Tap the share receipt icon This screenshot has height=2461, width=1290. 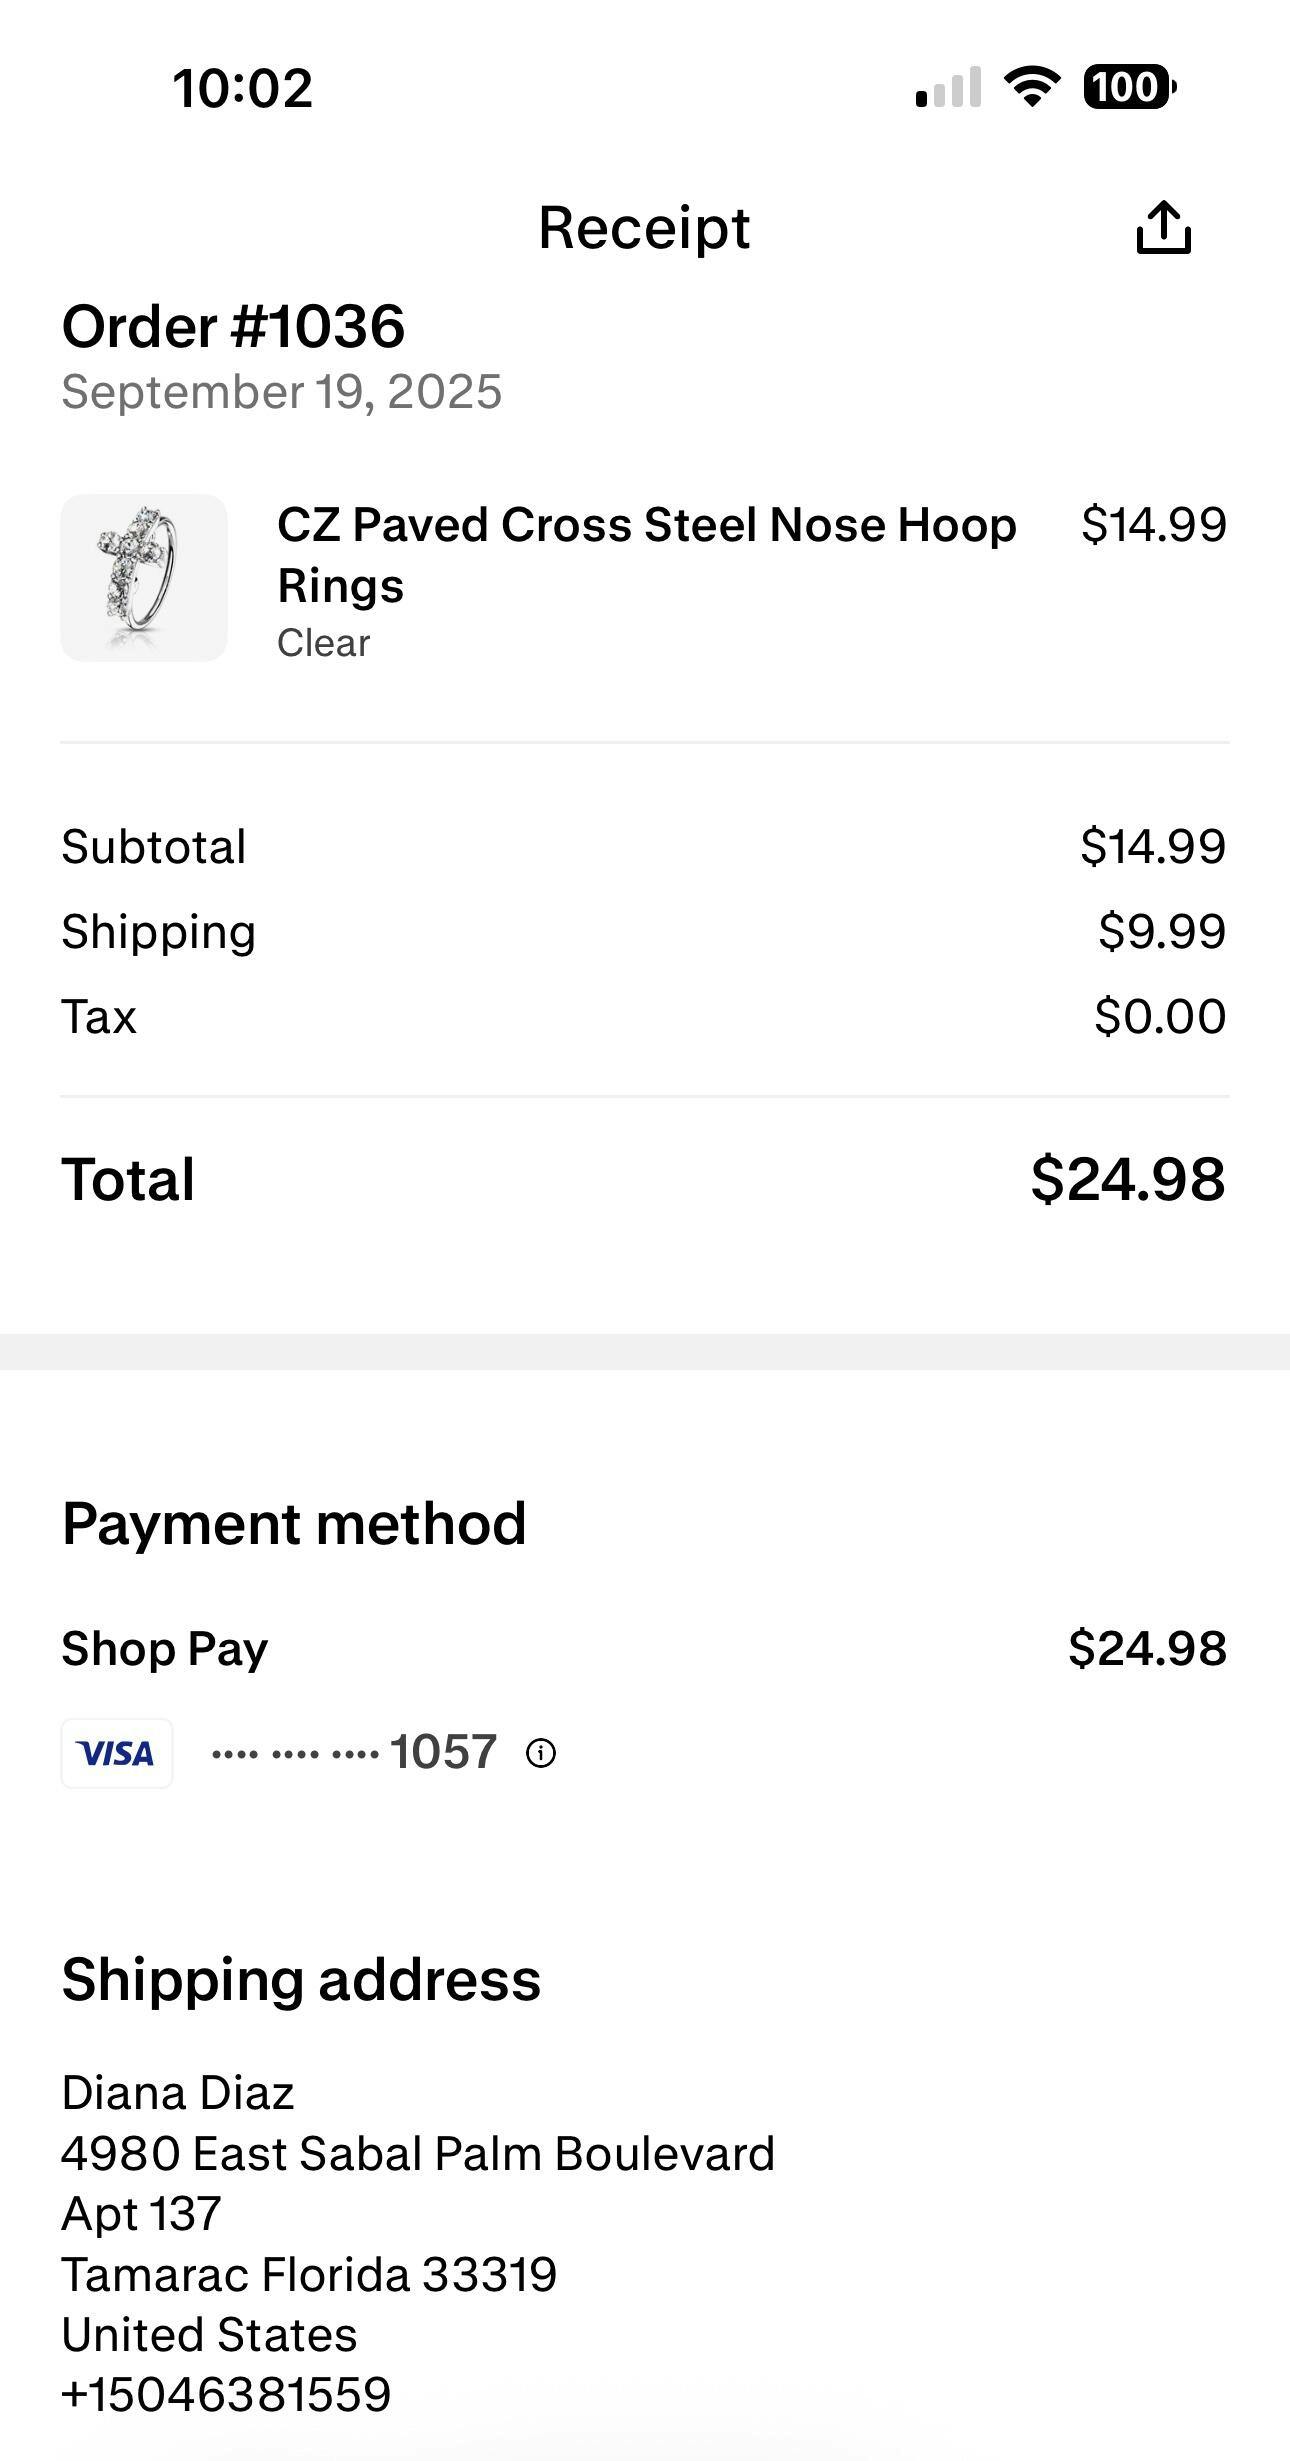(1163, 228)
